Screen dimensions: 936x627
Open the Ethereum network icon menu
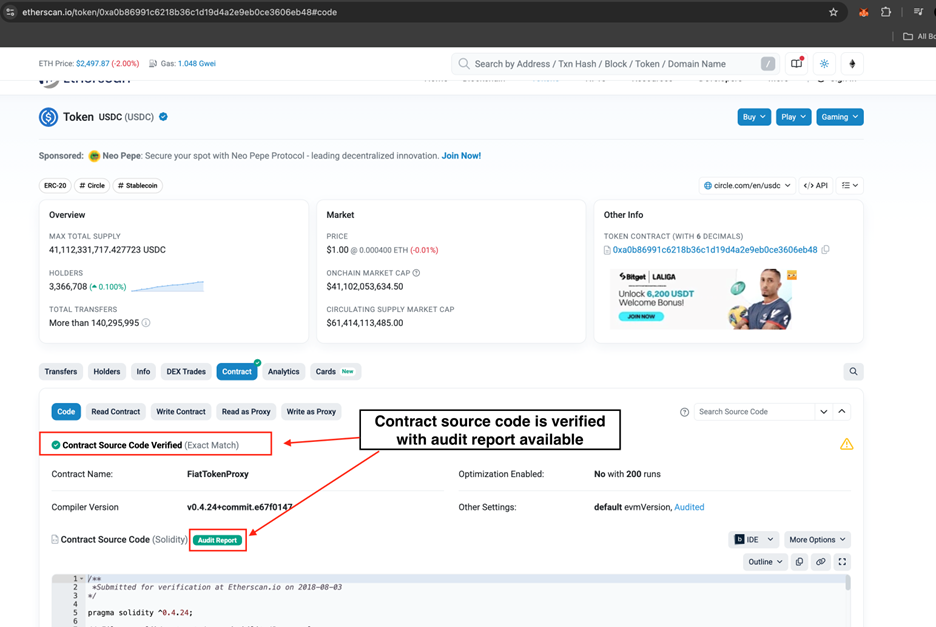point(852,64)
